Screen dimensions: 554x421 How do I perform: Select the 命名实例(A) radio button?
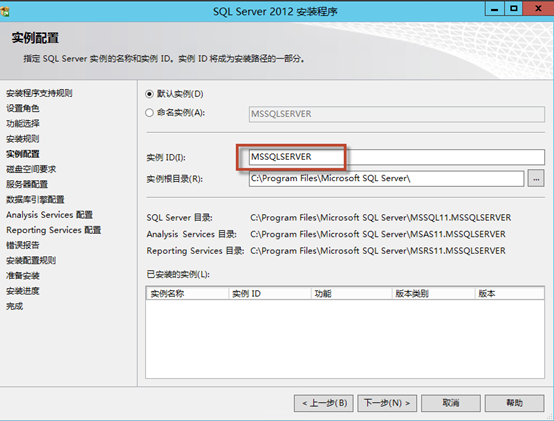(149, 113)
